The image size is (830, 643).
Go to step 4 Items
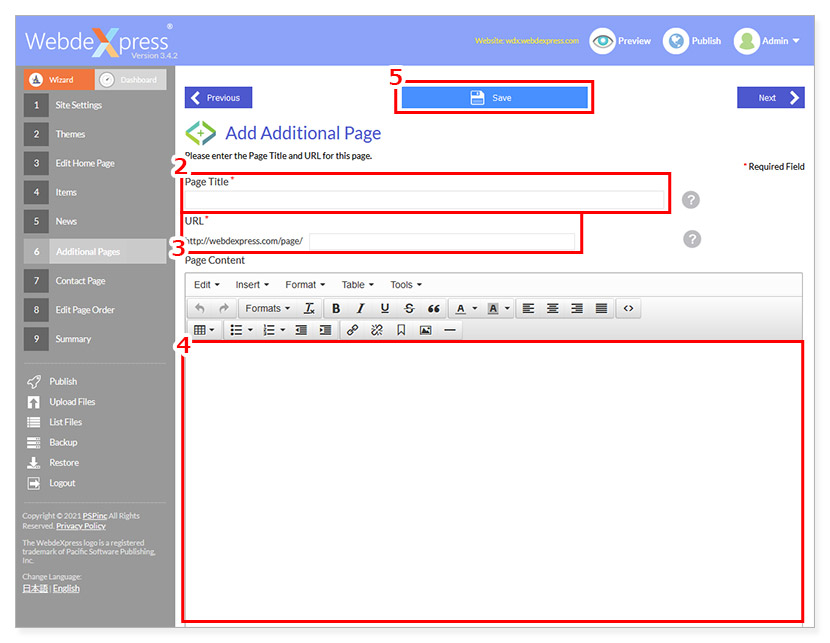point(95,192)
